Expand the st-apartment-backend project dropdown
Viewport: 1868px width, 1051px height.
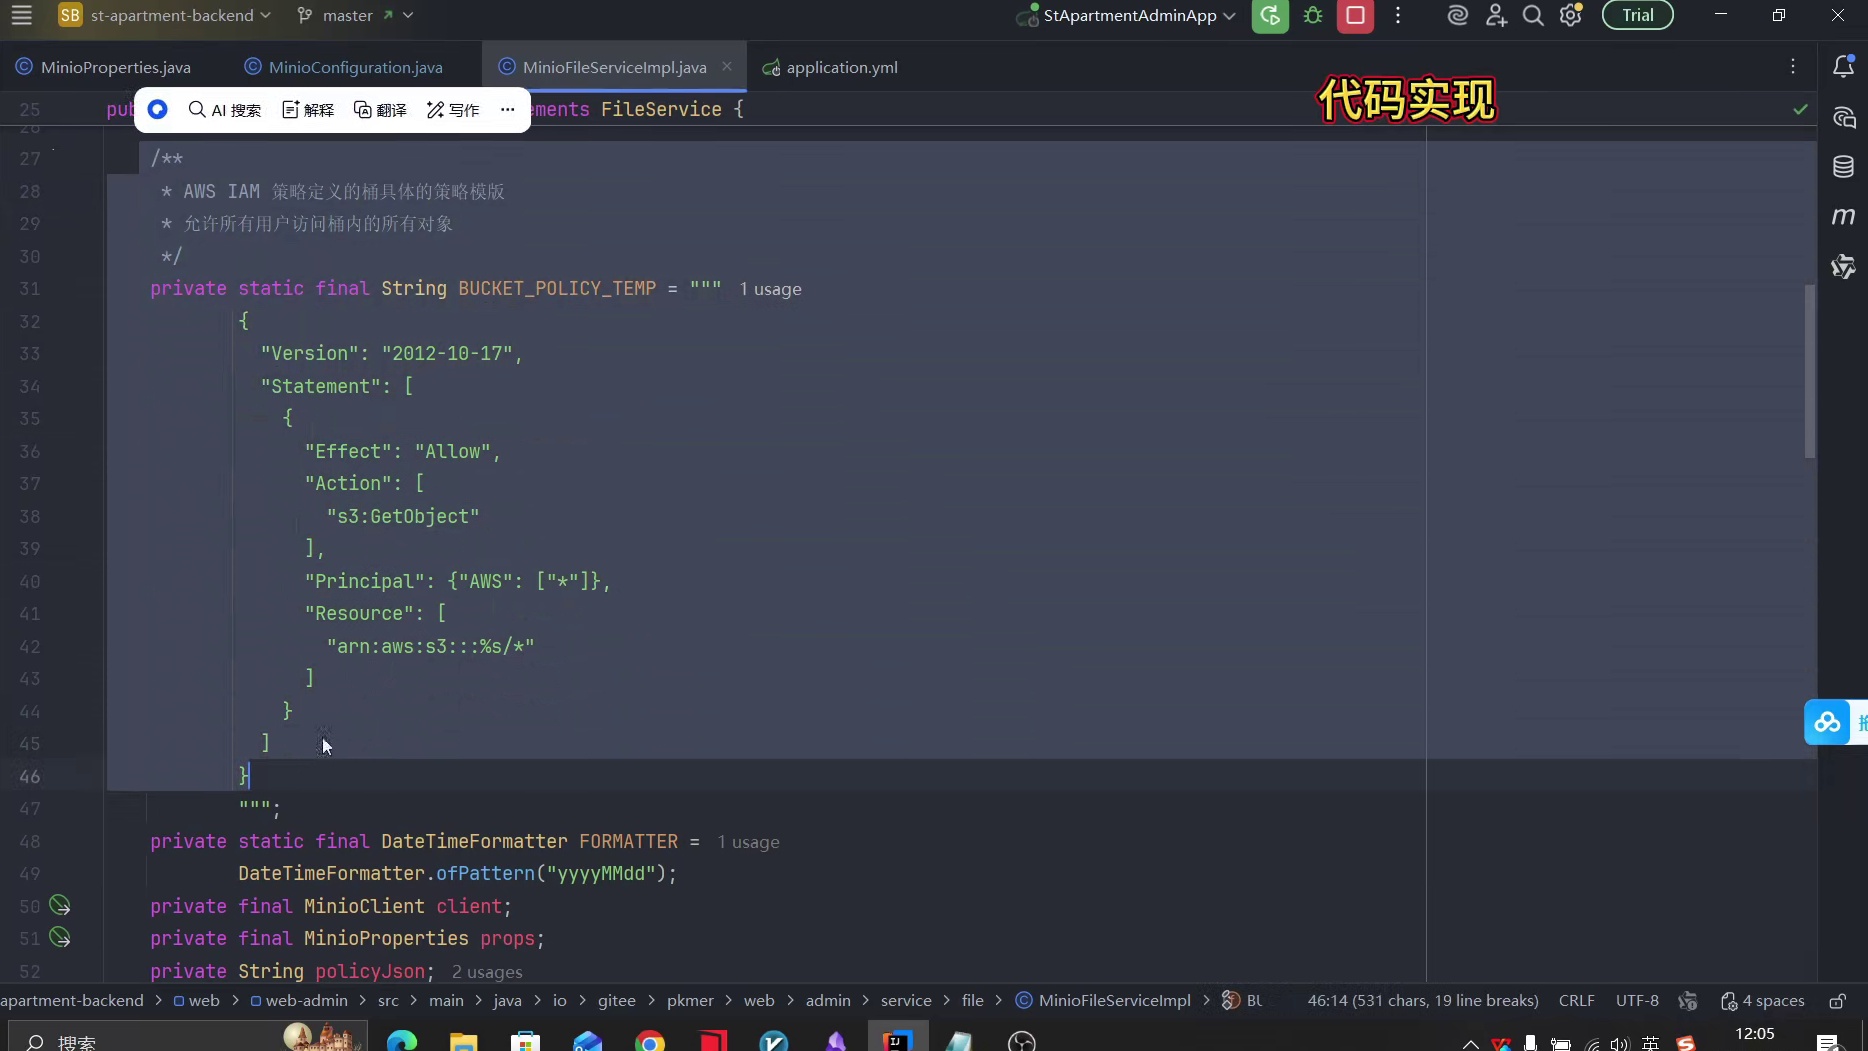[265, 15]
